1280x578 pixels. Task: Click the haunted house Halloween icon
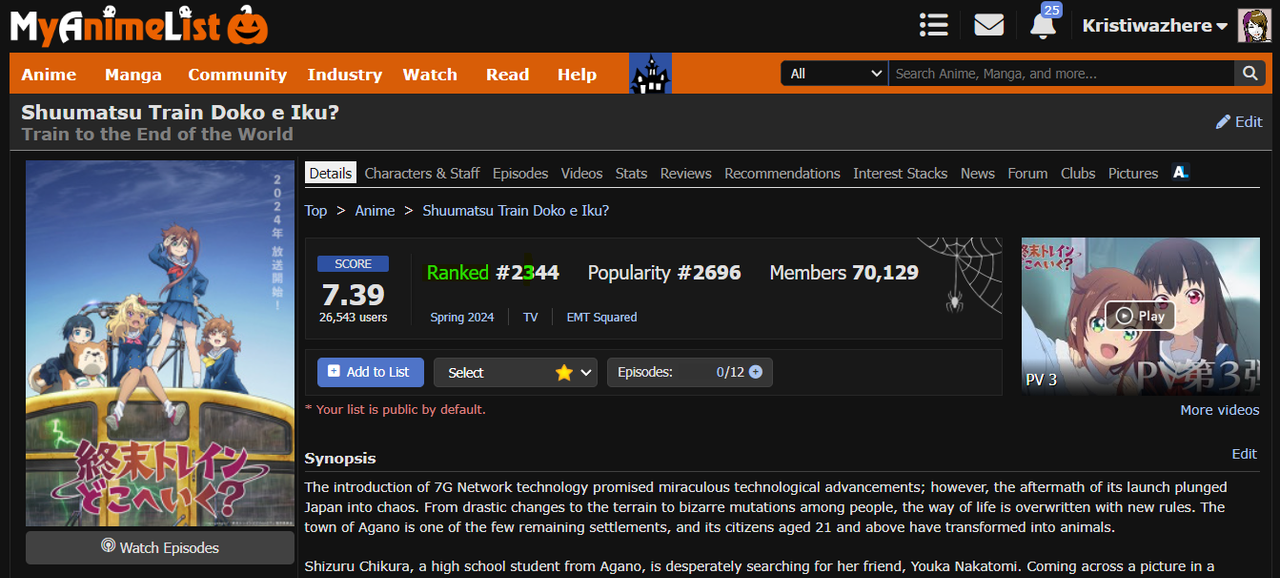click(x=650, y=74)
